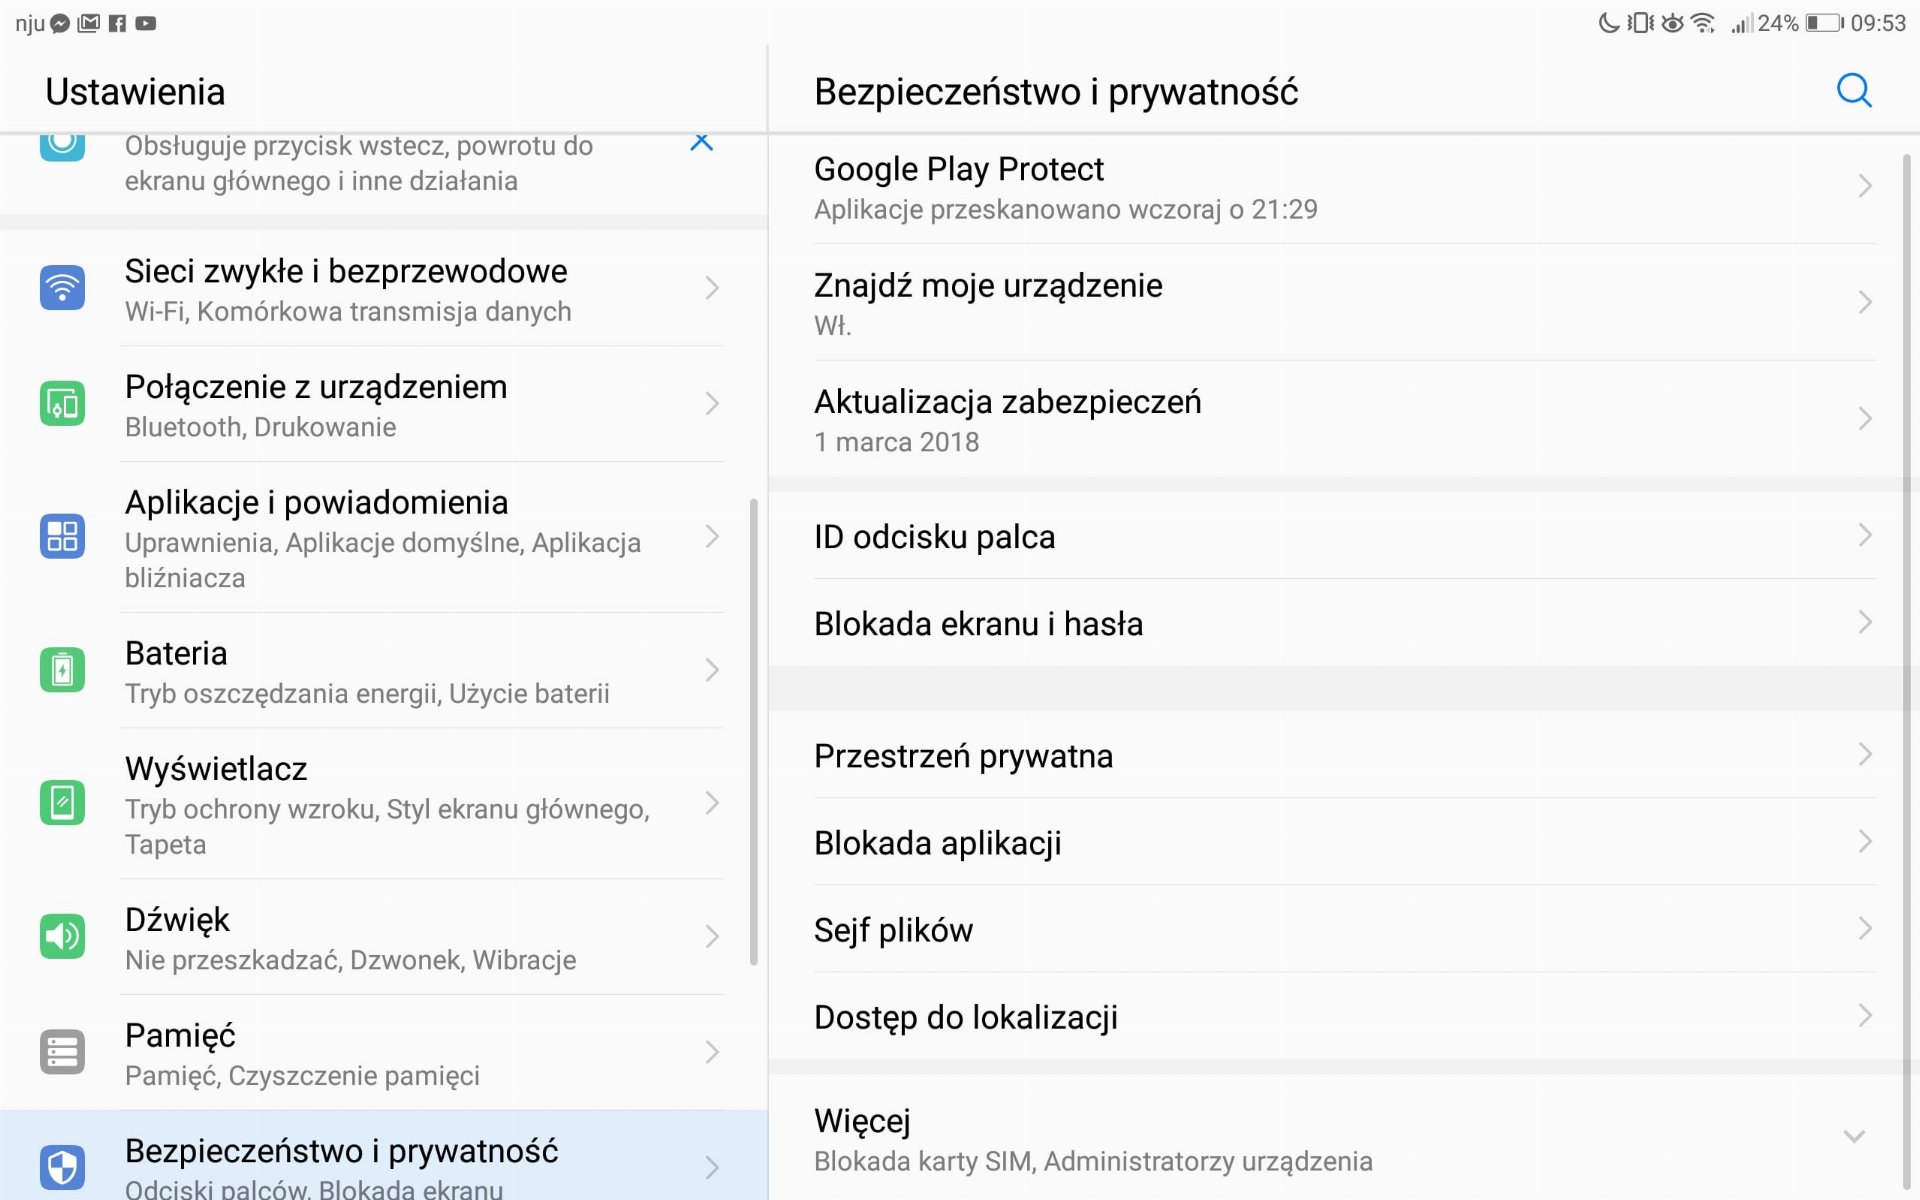Open ID odcisku palca
This screenshot has width=1920, height=1200.
click(x=1344, y=536)
